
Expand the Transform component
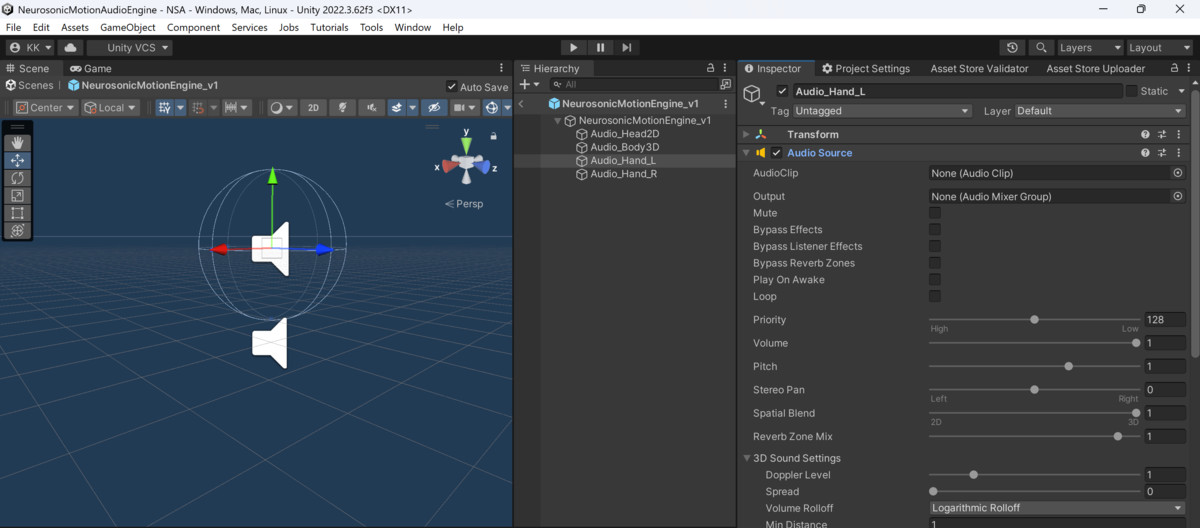[x=746, y=134]
